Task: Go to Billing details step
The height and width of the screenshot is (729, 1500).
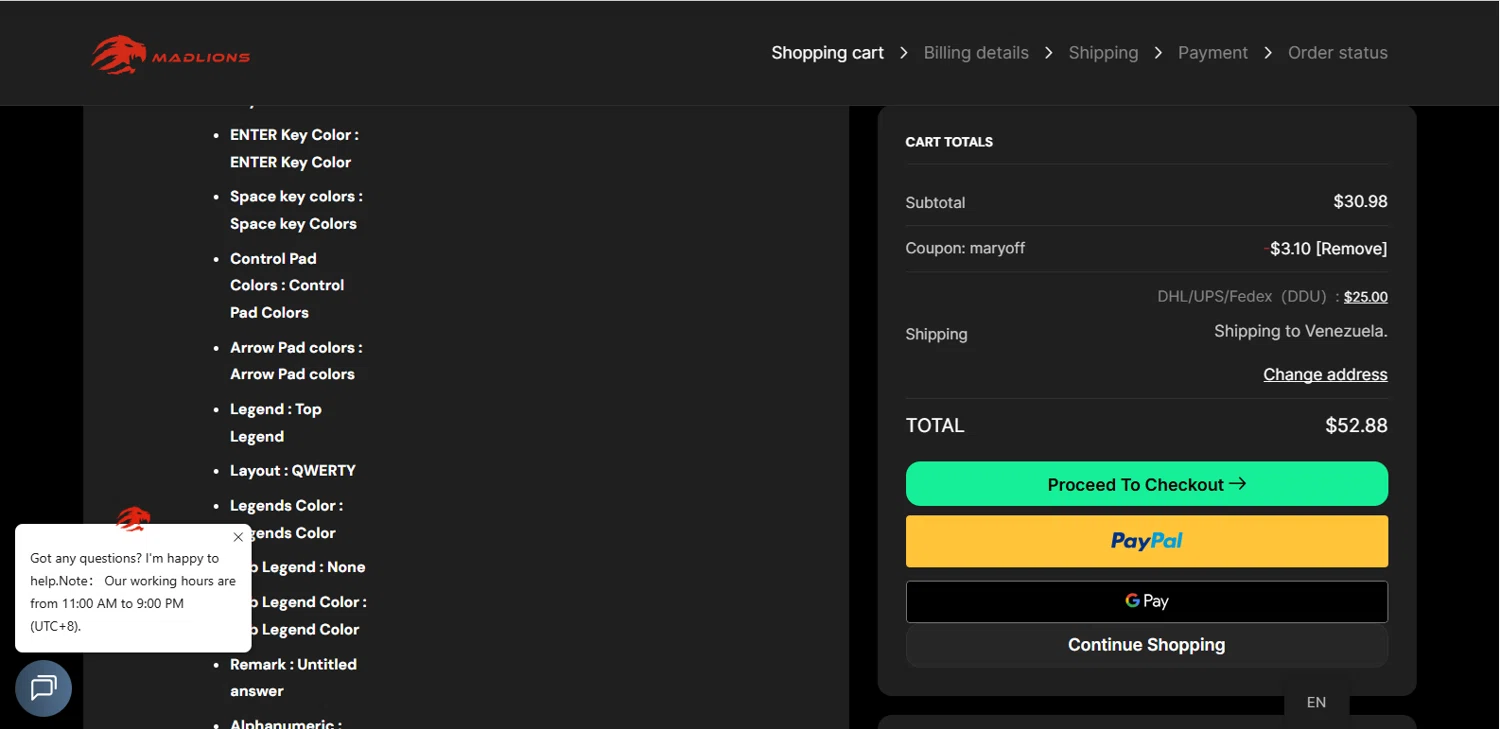Action: pos(976,53)
